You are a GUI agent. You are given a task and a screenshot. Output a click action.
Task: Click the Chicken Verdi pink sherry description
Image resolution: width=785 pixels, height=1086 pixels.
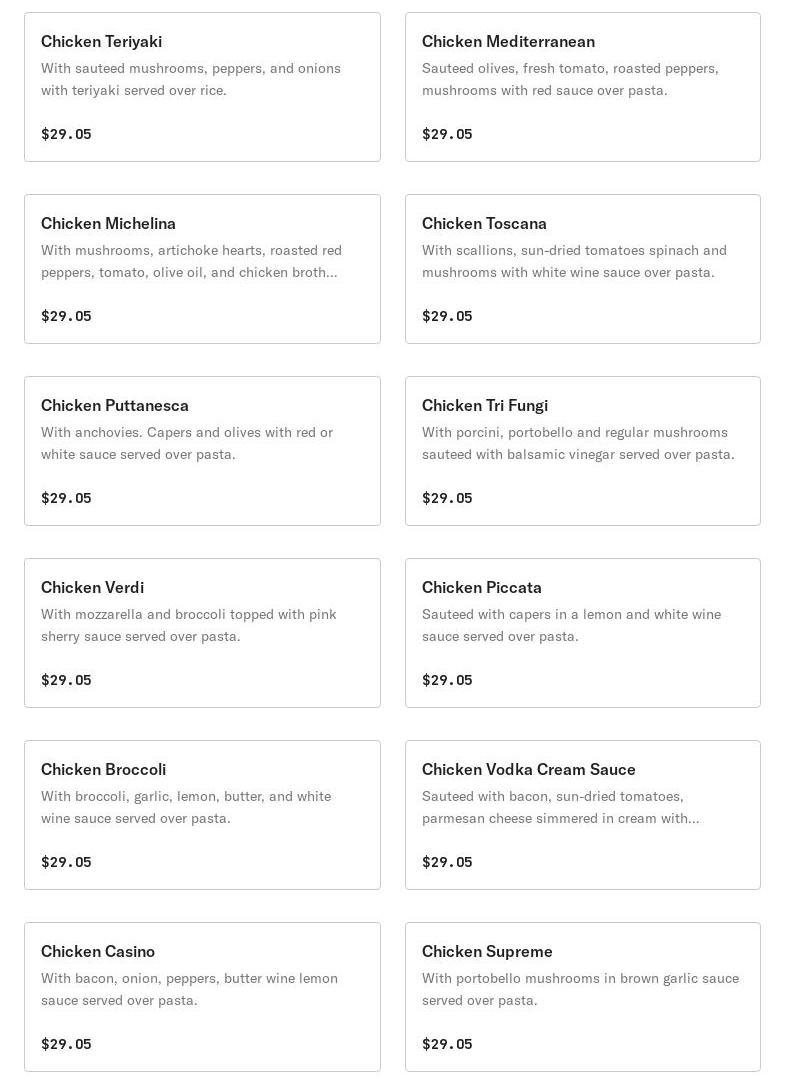point(189,625)
